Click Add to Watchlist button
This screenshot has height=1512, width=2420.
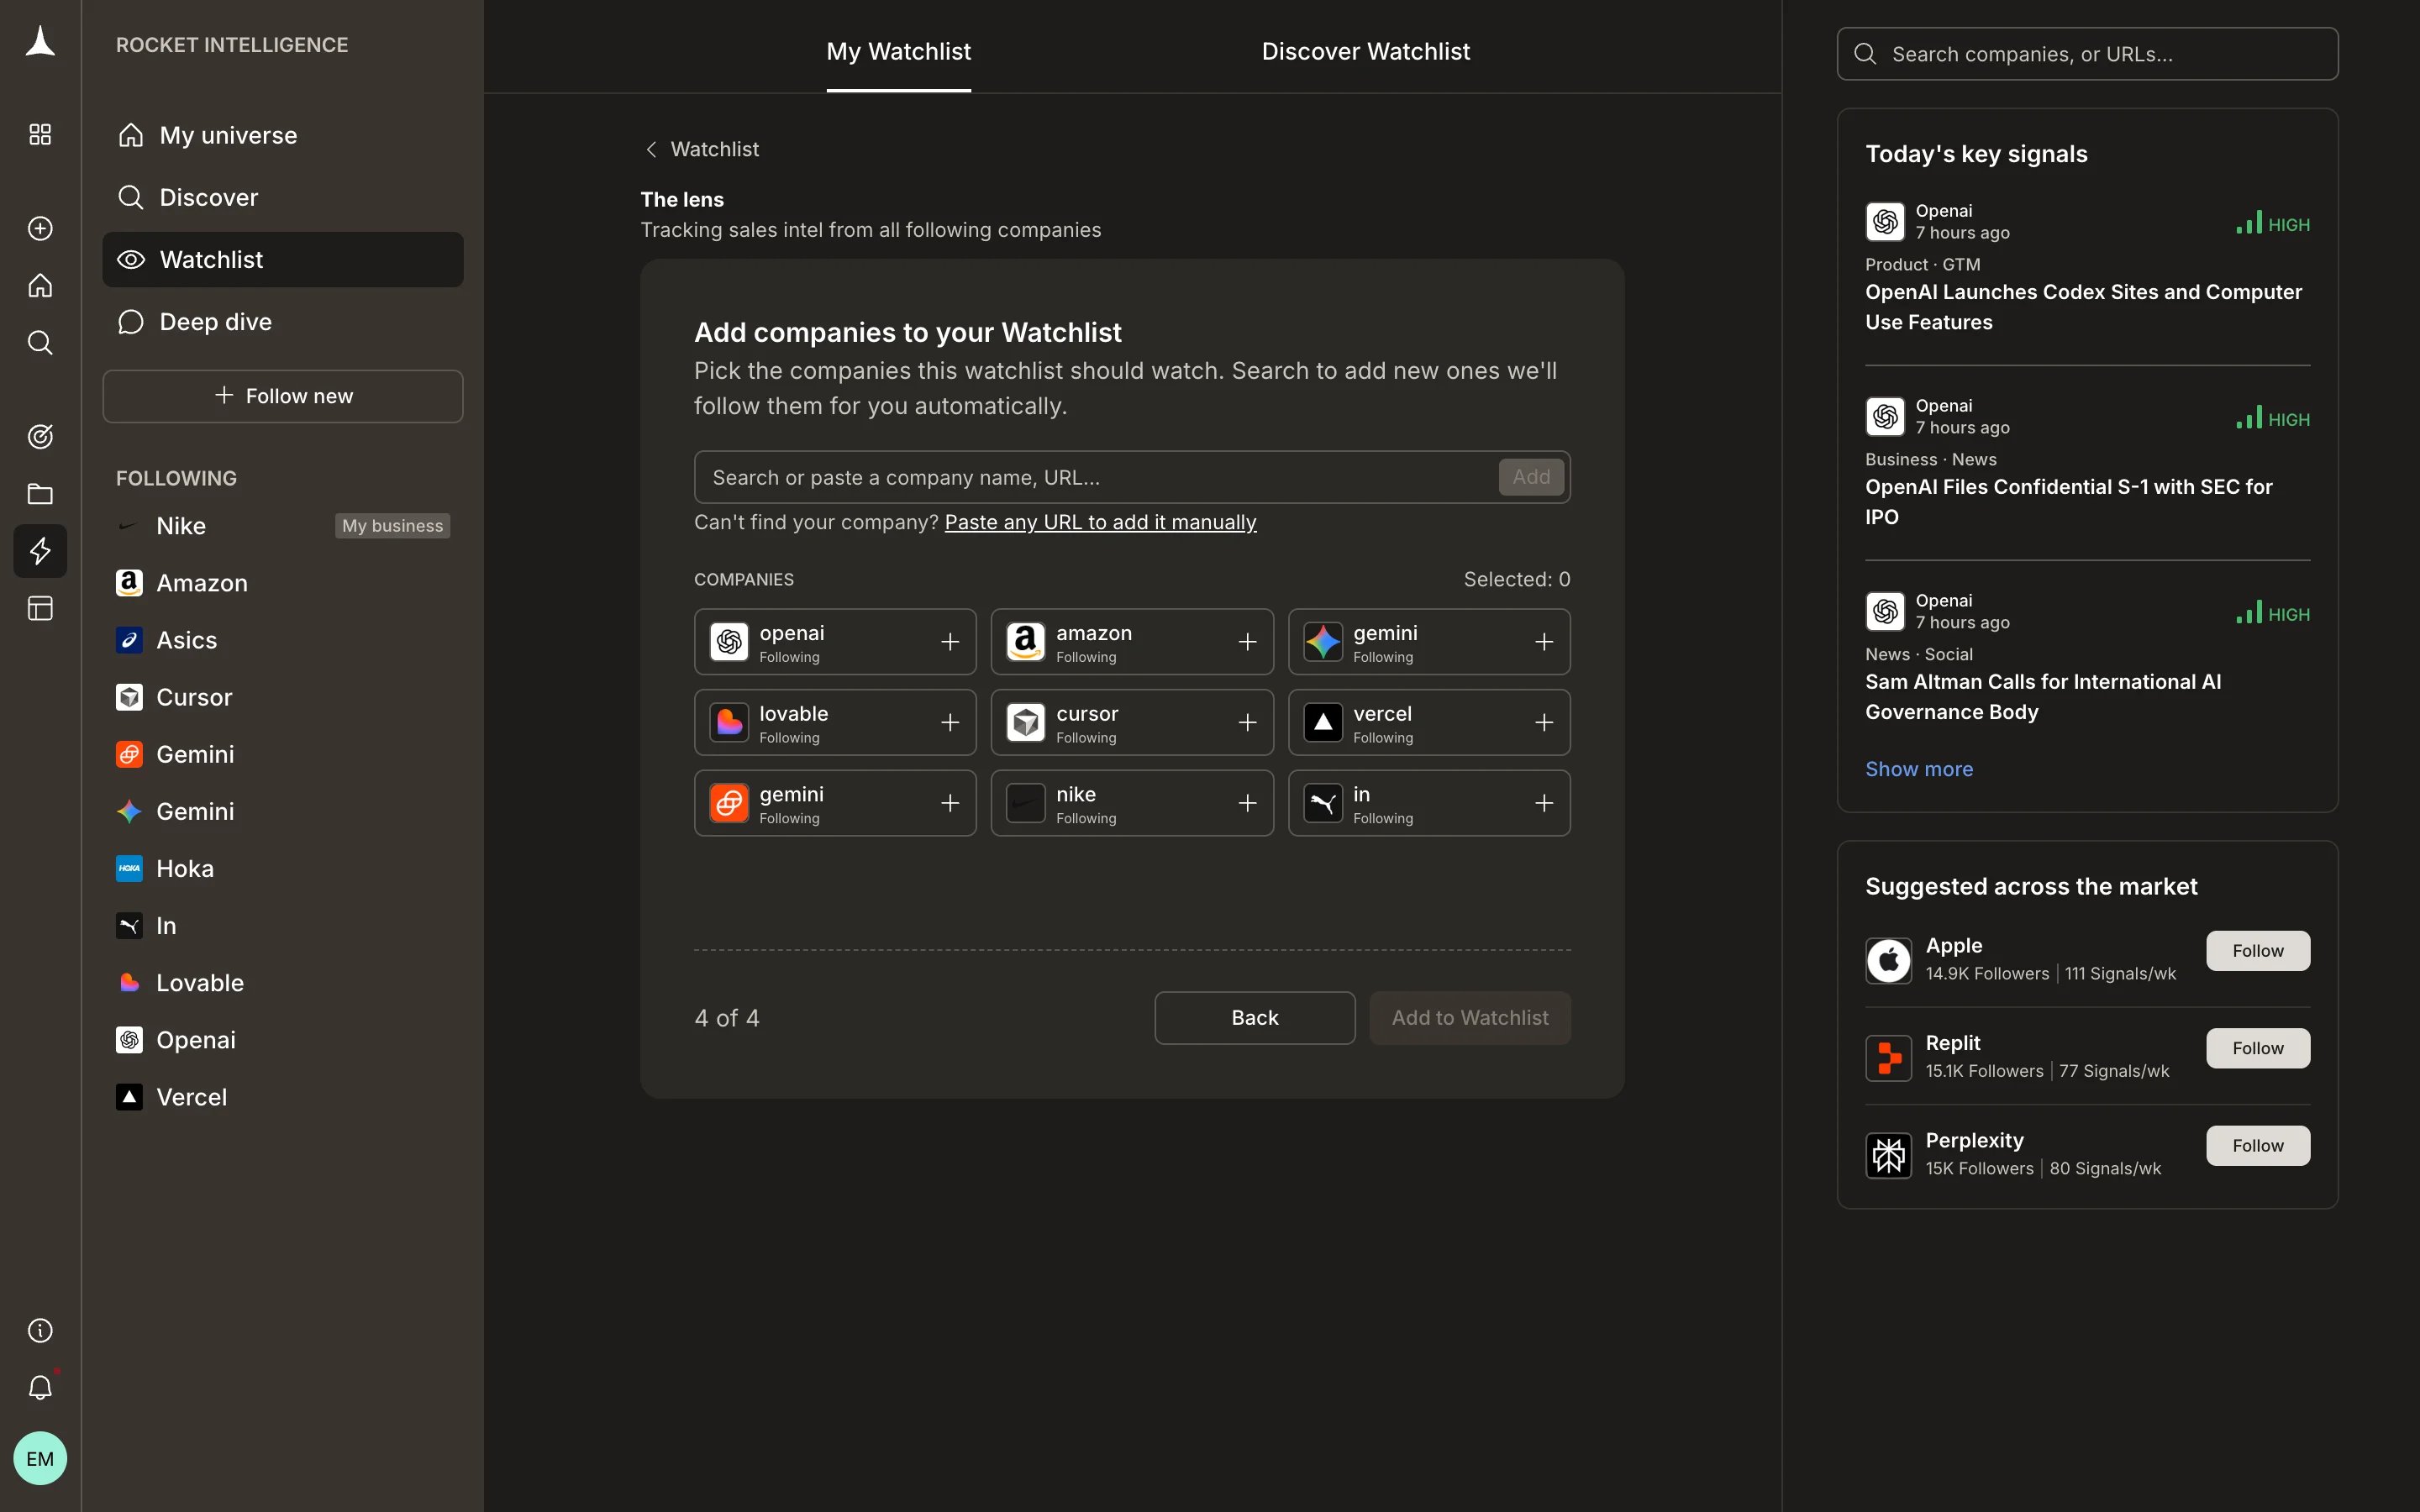[x=1469, y=1017]
